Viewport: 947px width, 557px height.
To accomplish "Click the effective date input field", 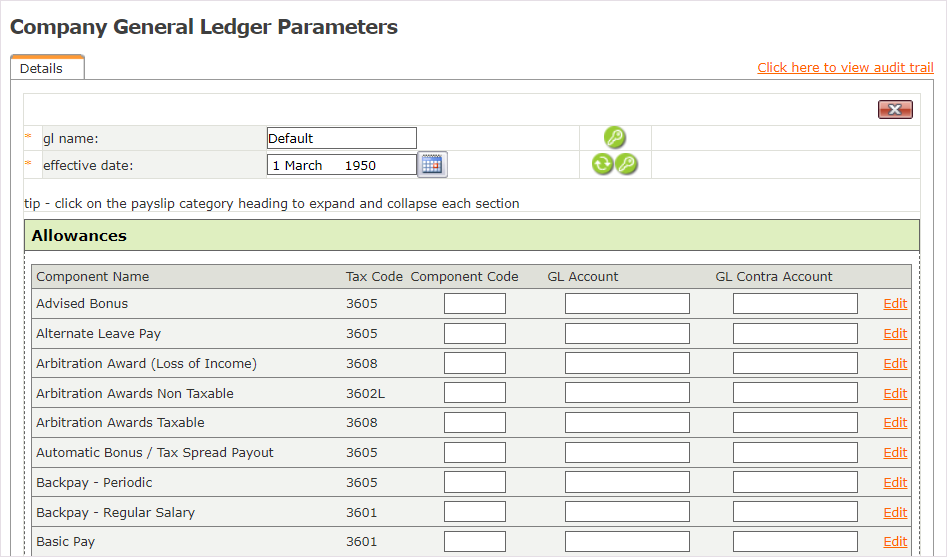I will (x=341, y=165).
